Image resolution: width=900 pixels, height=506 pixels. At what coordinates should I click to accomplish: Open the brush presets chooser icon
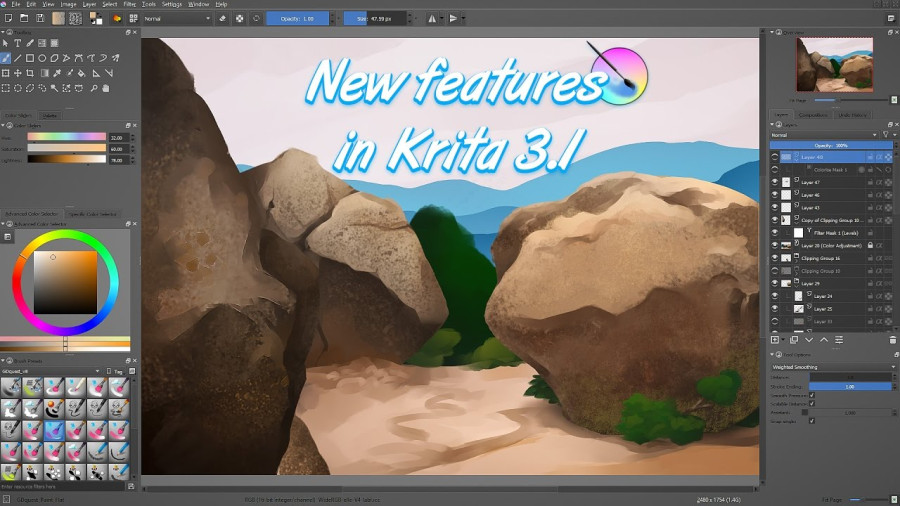pos(133,18)
